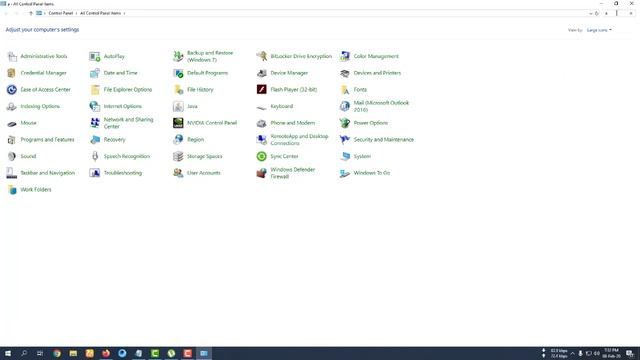Open Mail (Microsoft Outlook 2016)
Image resolution: width=640 pixels, height=360 pixels.
point(374,107)
